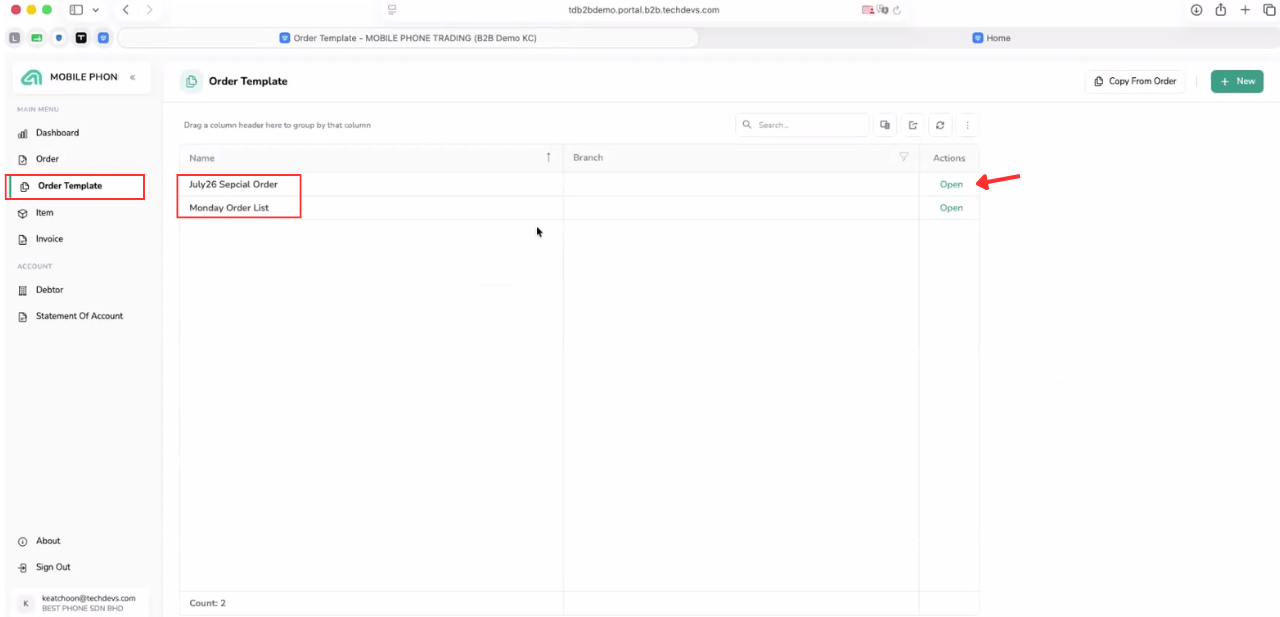Sort by the Name column header
1280x617 pixels.
pos(202,158)
